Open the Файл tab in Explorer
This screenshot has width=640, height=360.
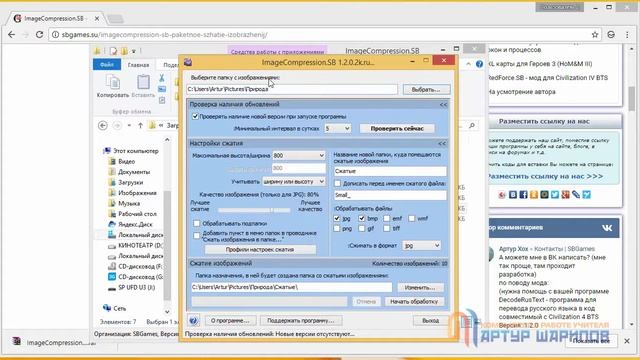107,64
